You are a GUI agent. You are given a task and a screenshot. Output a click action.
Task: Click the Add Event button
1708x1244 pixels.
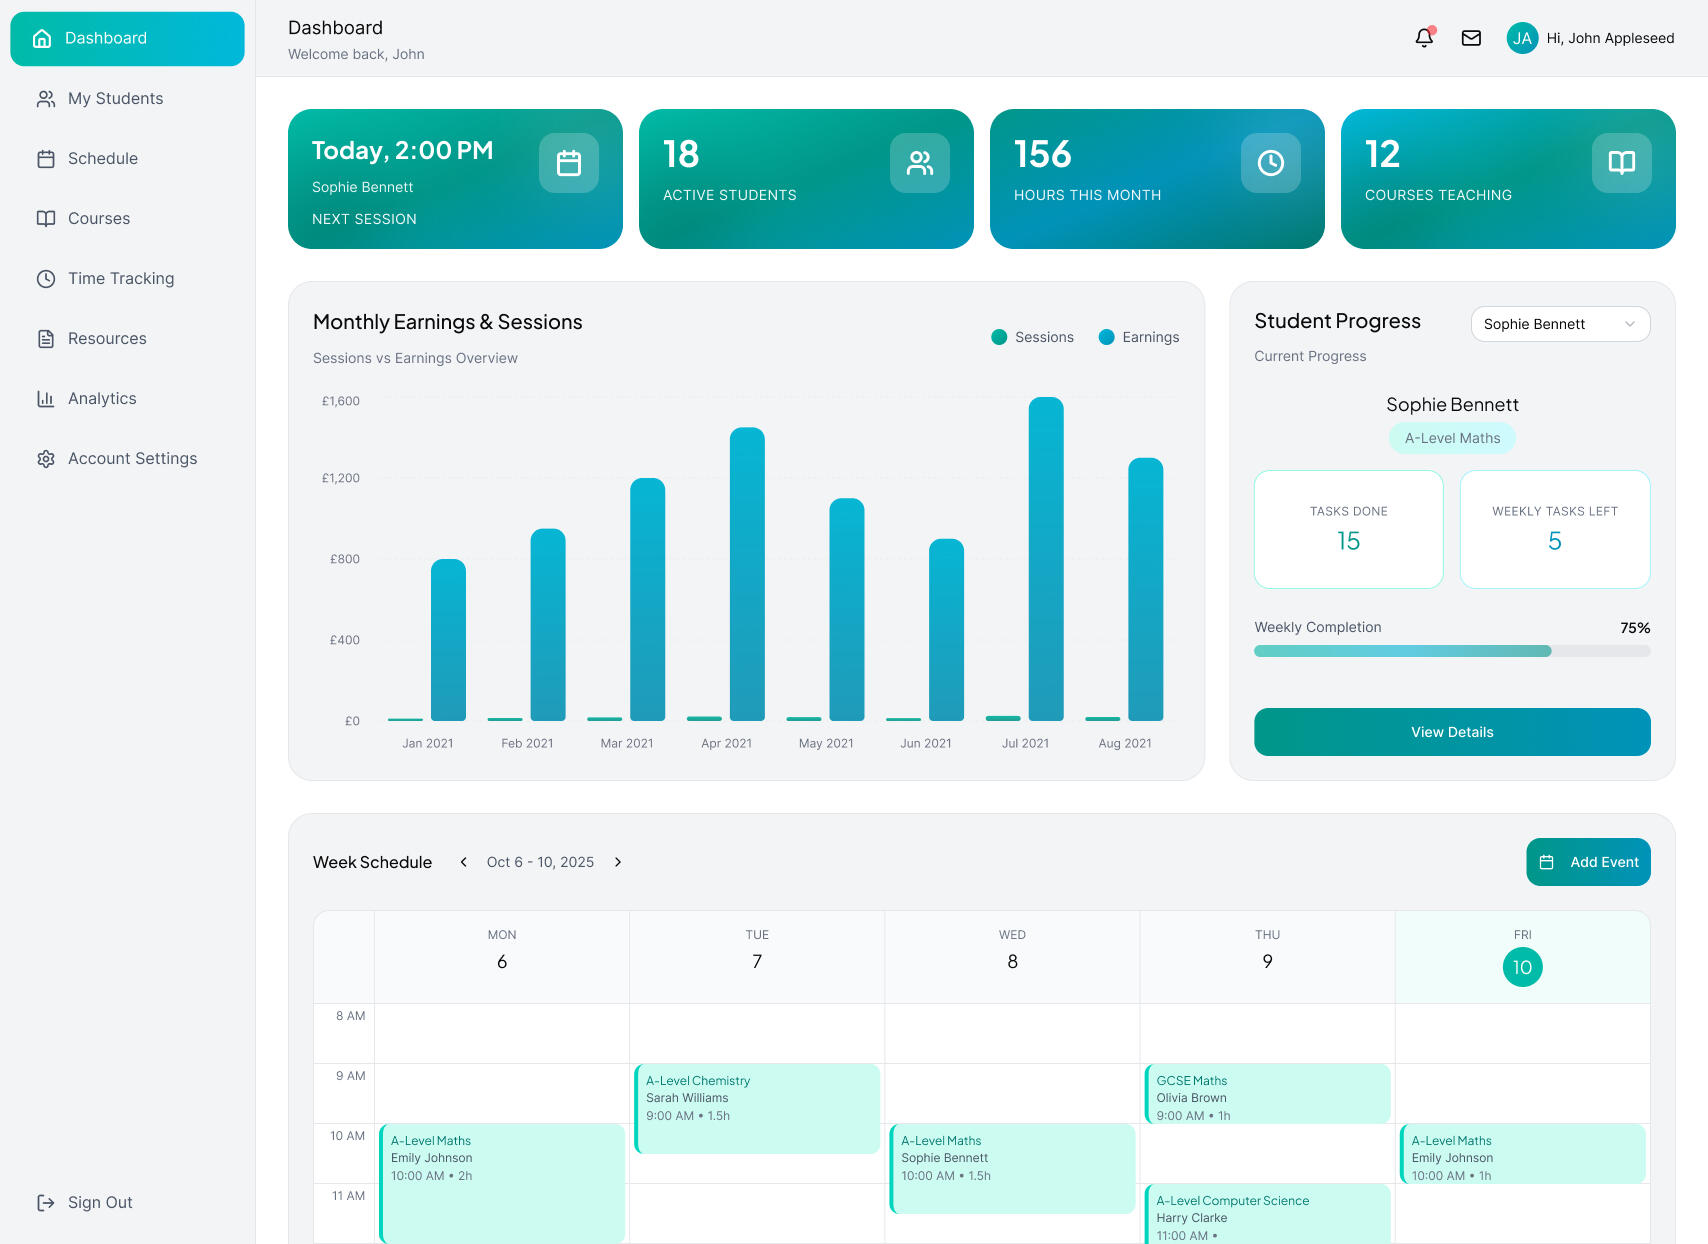(x=1588, y=862)
